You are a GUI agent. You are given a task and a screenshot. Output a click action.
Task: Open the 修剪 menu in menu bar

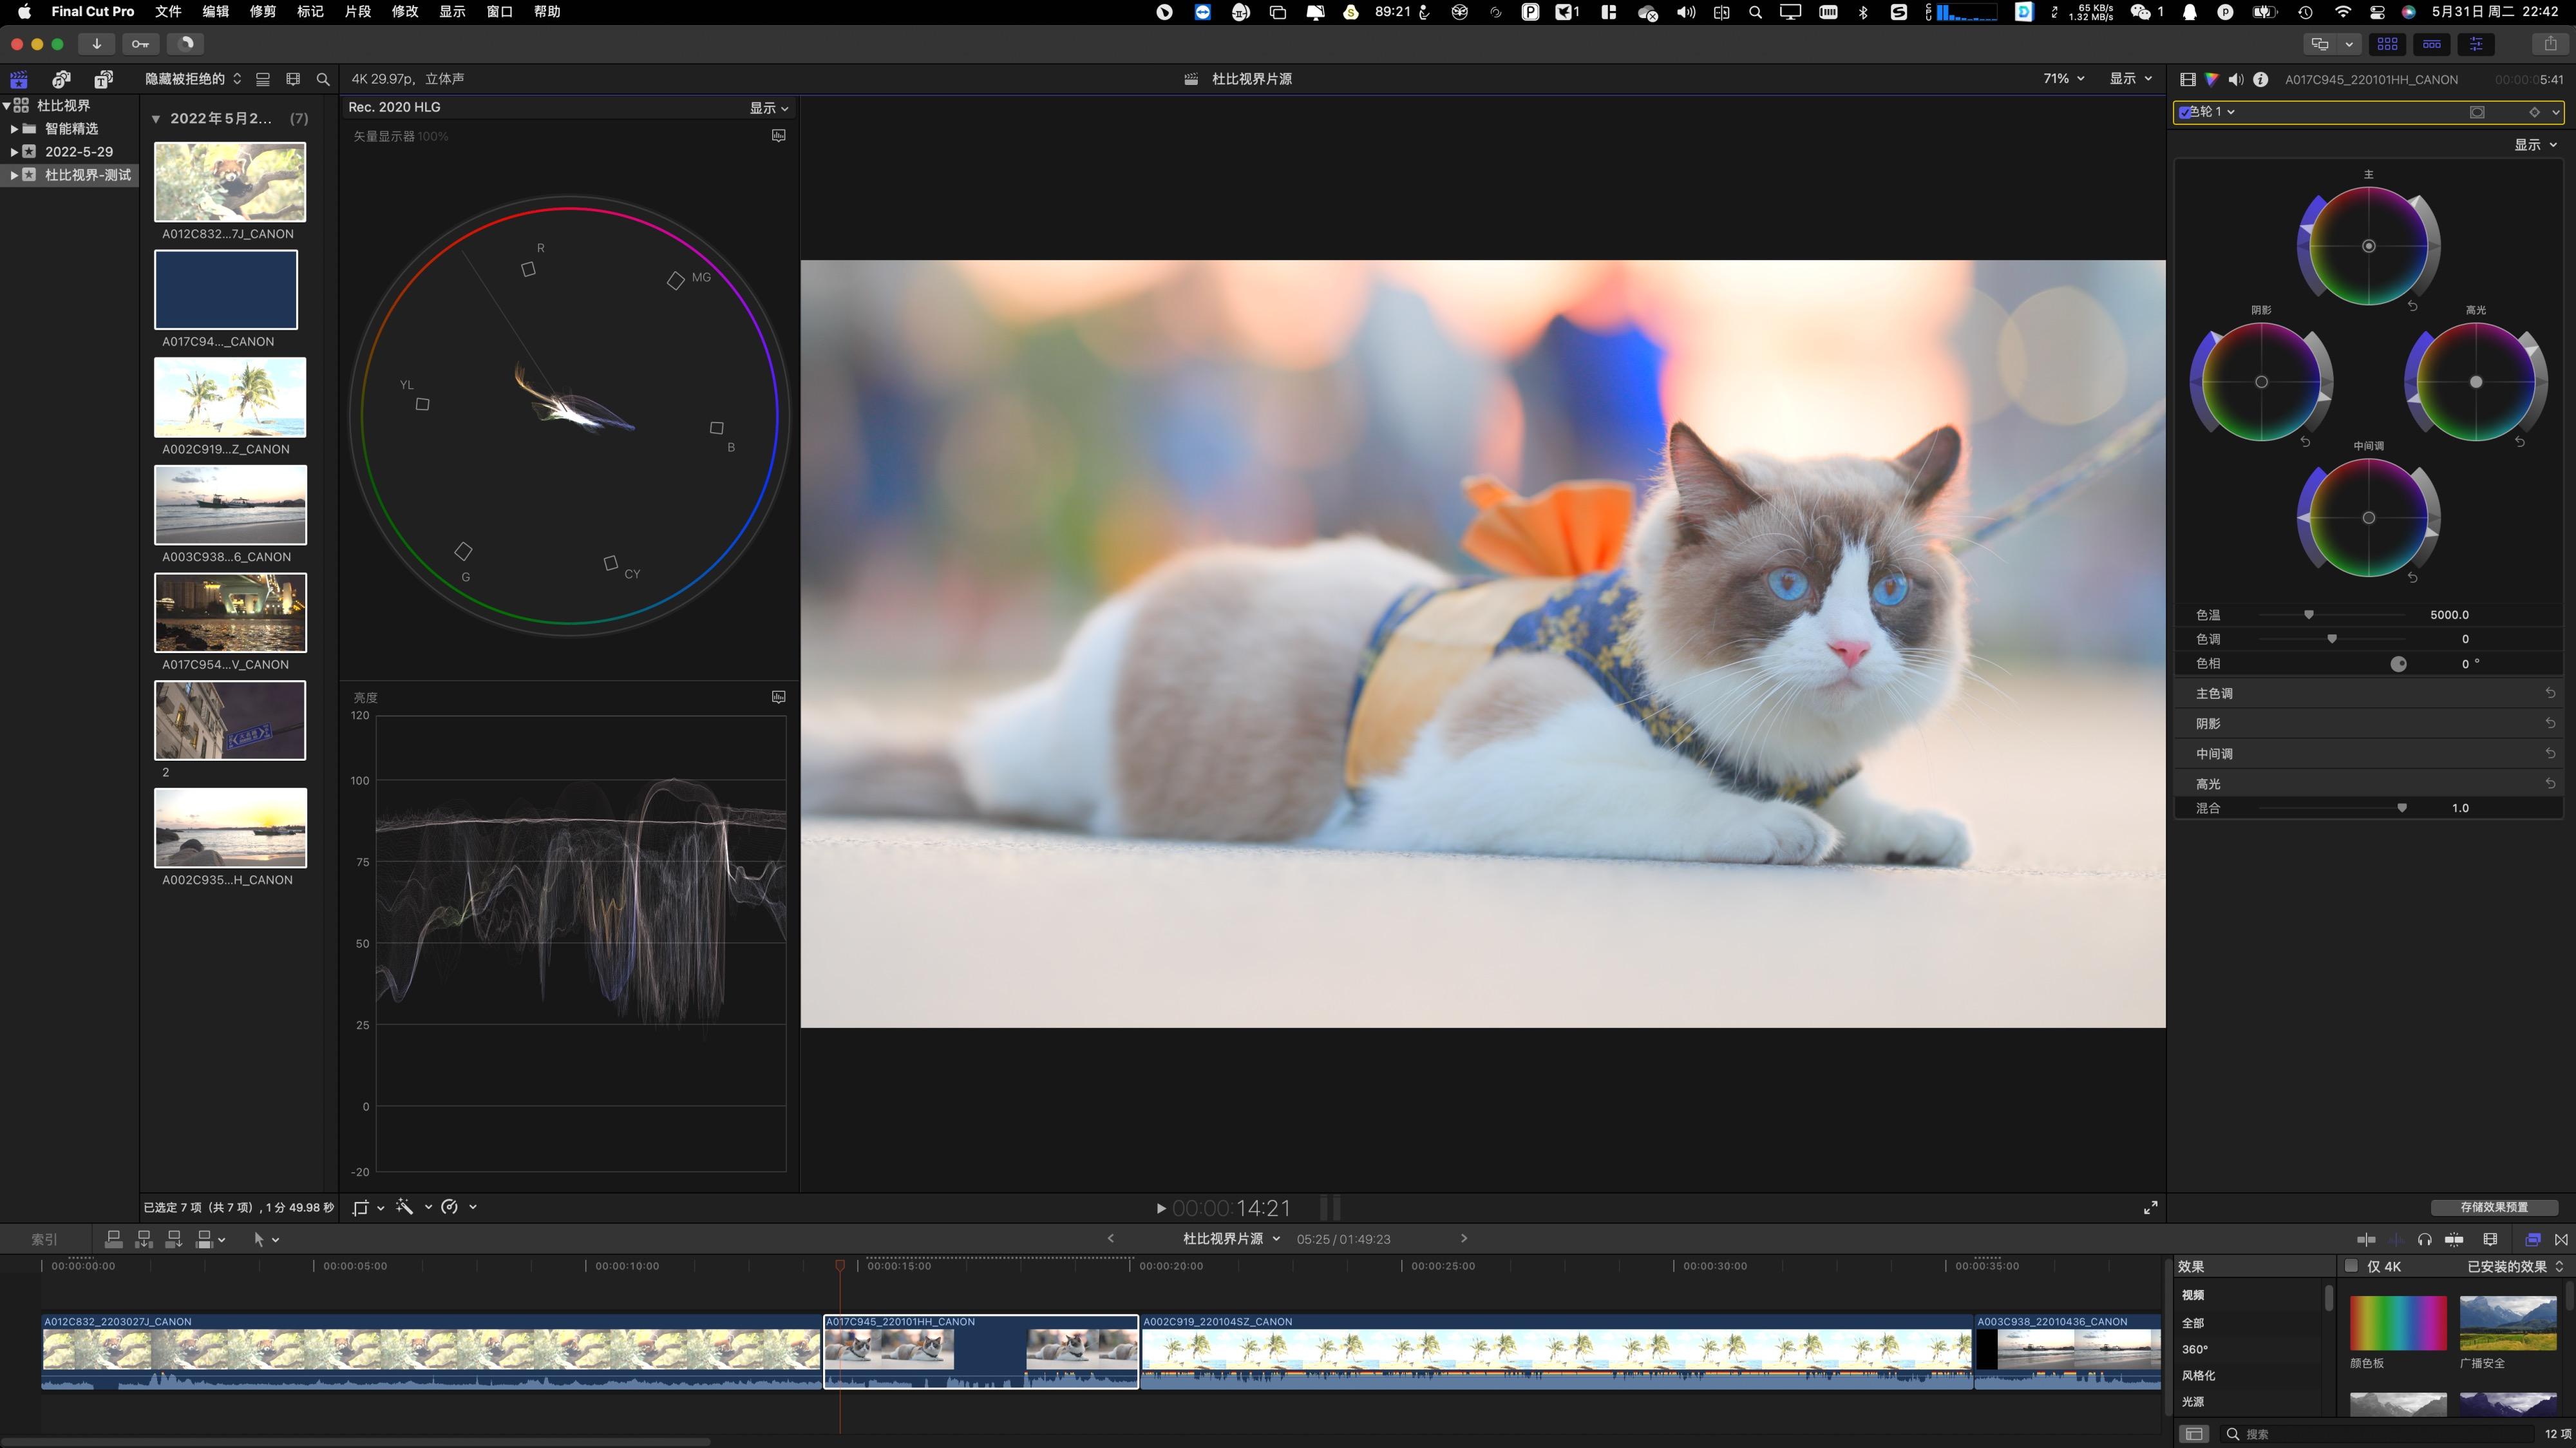[x=262, y=12]
